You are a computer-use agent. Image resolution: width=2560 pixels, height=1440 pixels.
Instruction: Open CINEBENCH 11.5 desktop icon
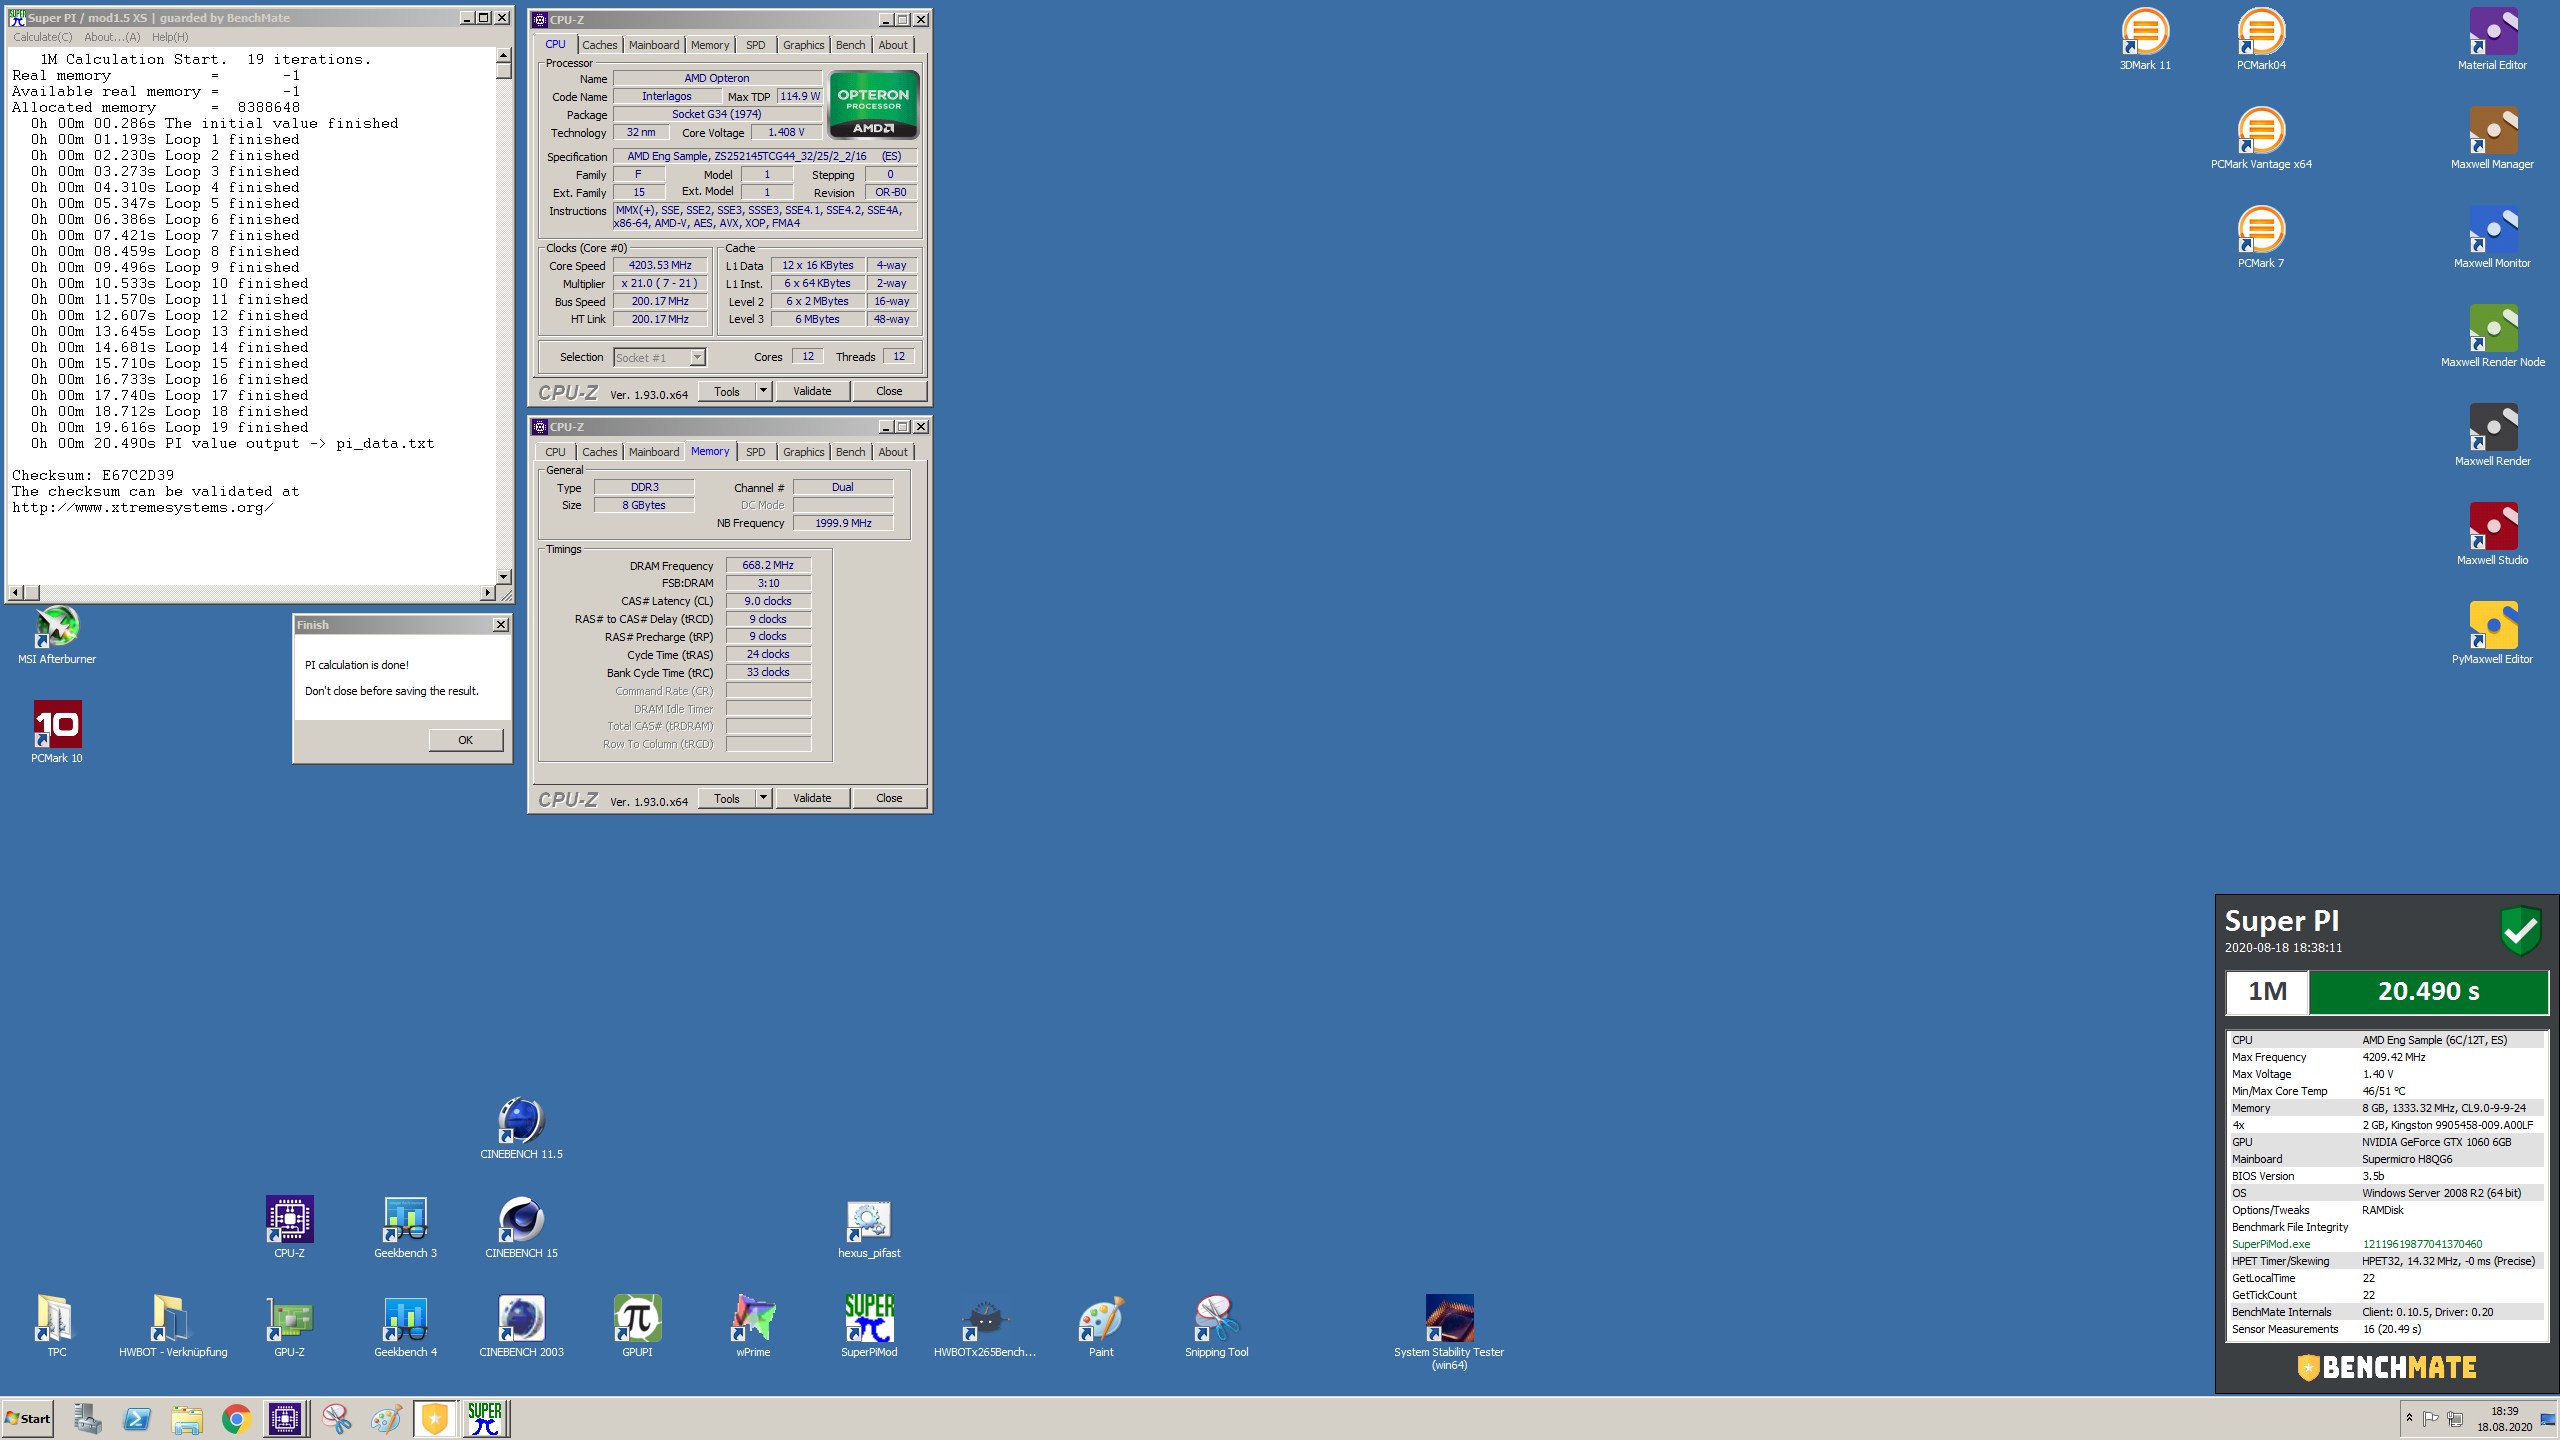coord(521,1129)
